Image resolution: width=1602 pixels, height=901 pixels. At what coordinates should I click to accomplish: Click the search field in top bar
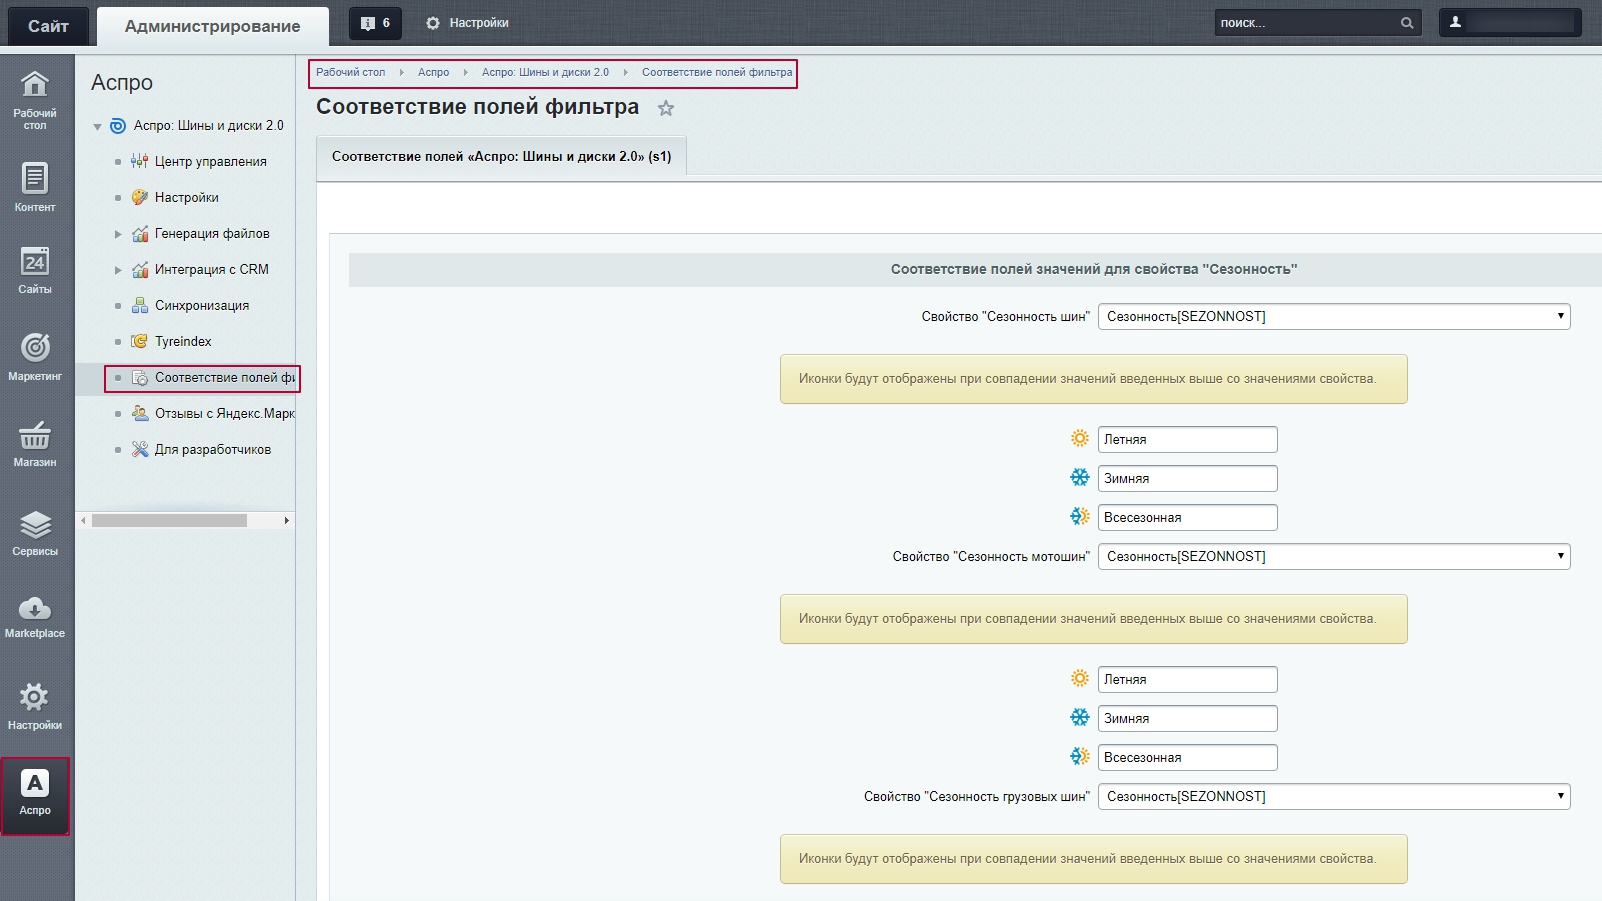click(1305, 23)
